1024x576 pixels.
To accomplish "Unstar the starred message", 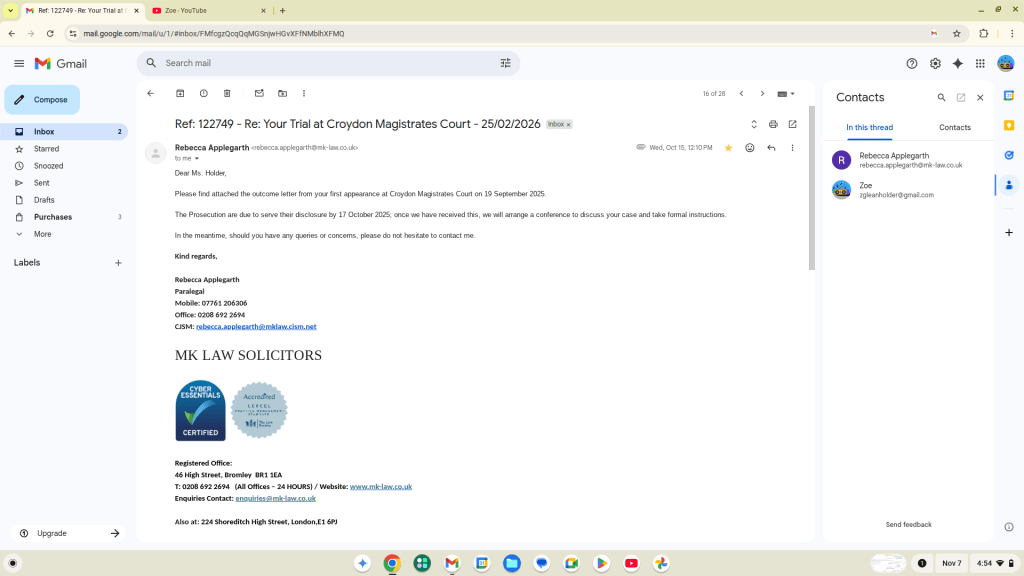I will click(728, 147).
